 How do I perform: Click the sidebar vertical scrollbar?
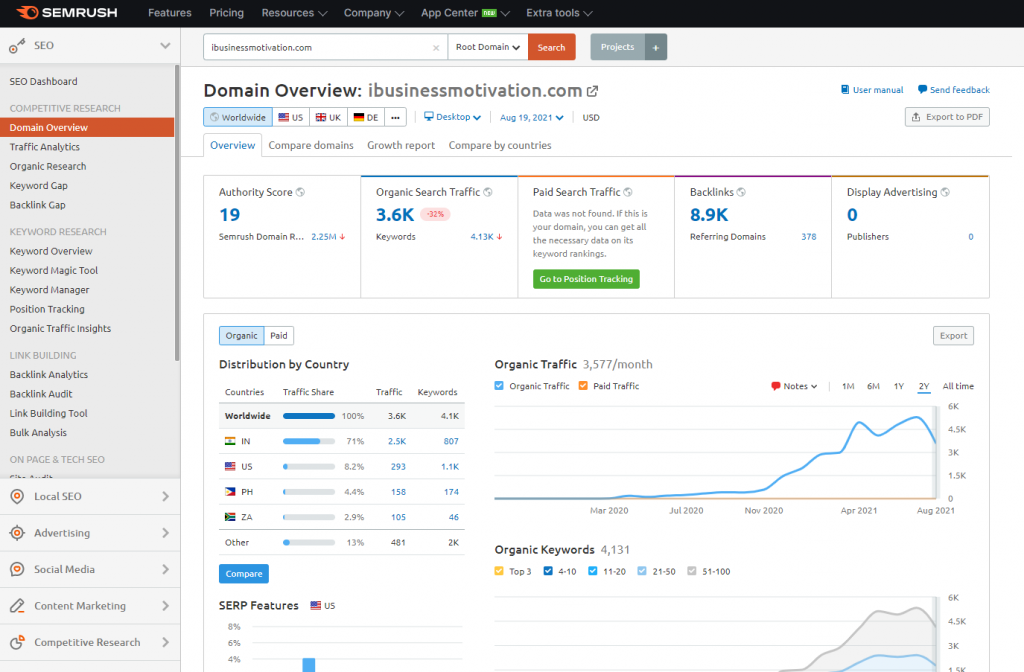pos(177,212)
